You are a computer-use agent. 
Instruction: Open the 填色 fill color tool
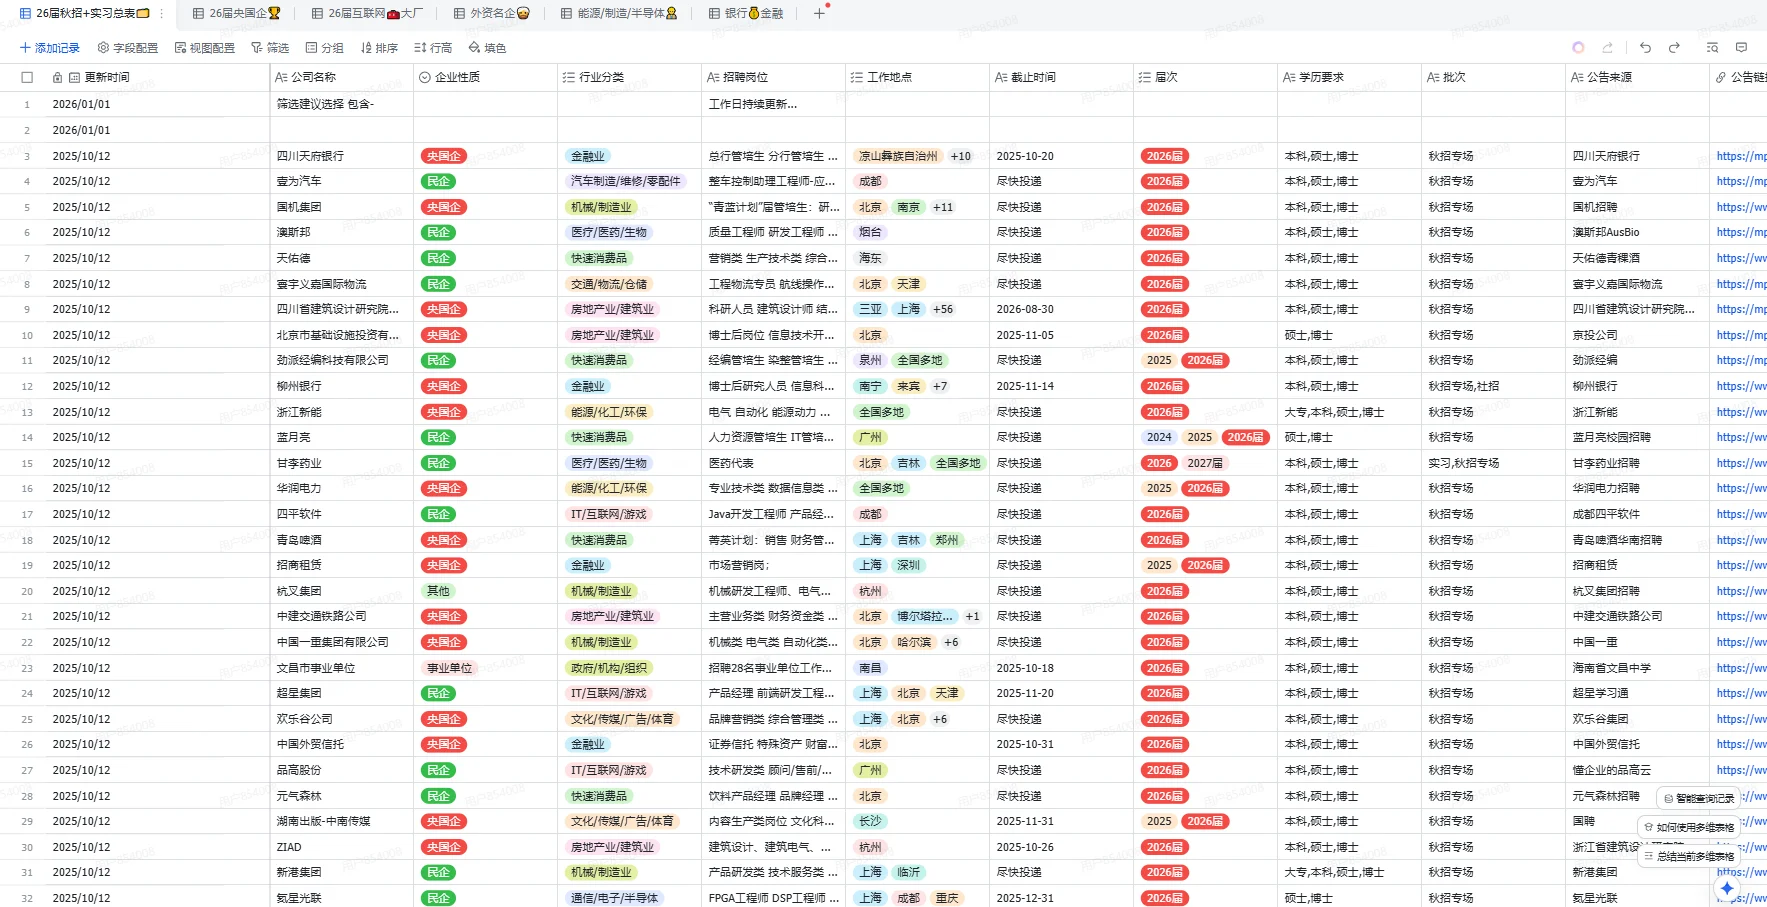click(x=487, y=48)
